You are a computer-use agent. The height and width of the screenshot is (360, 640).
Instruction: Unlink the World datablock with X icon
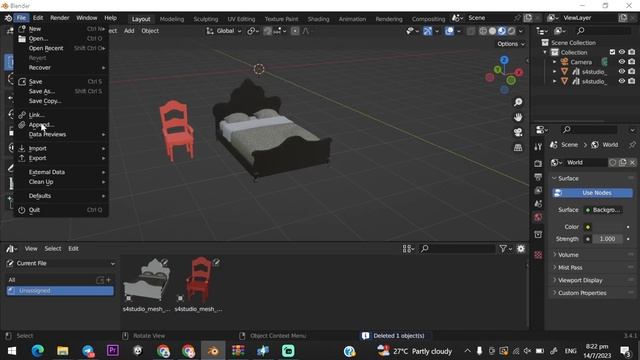click(632, 162)
